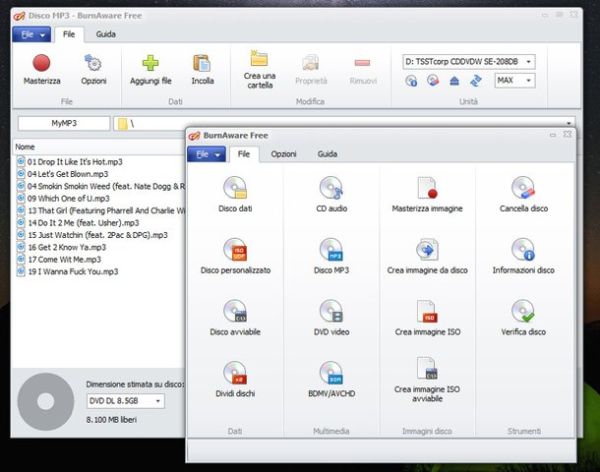600x472 pixels.
Task: Switch to Guida tab in launcher
Action: tap(327, 154)
